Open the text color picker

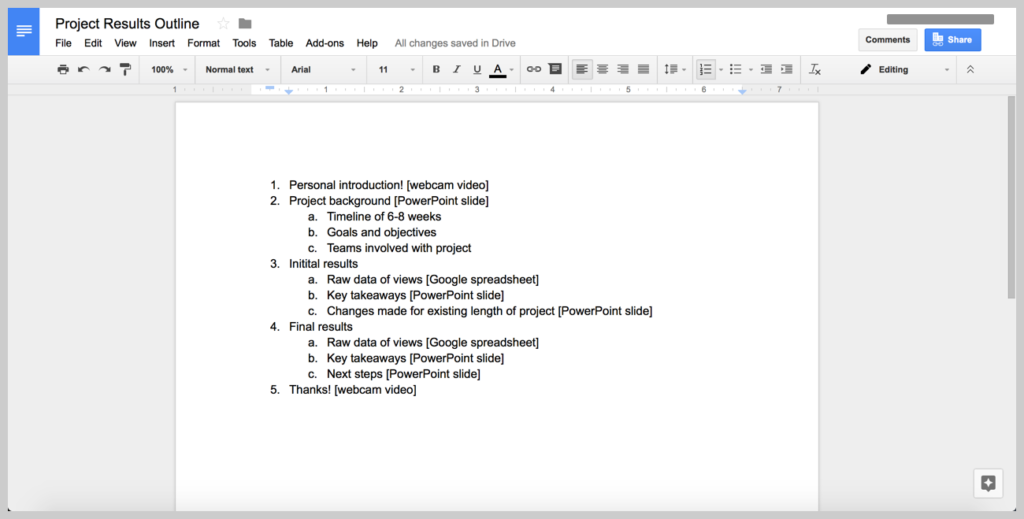pyautogui.click(x=498, y=69)
